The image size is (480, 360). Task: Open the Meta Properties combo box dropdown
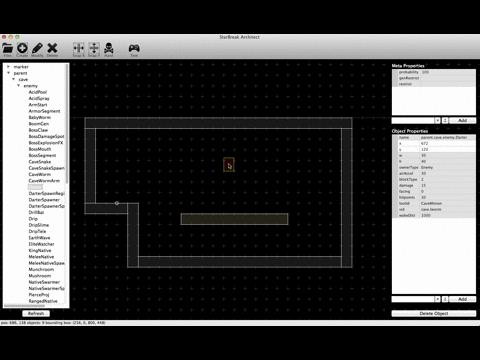tap(437, 120)
